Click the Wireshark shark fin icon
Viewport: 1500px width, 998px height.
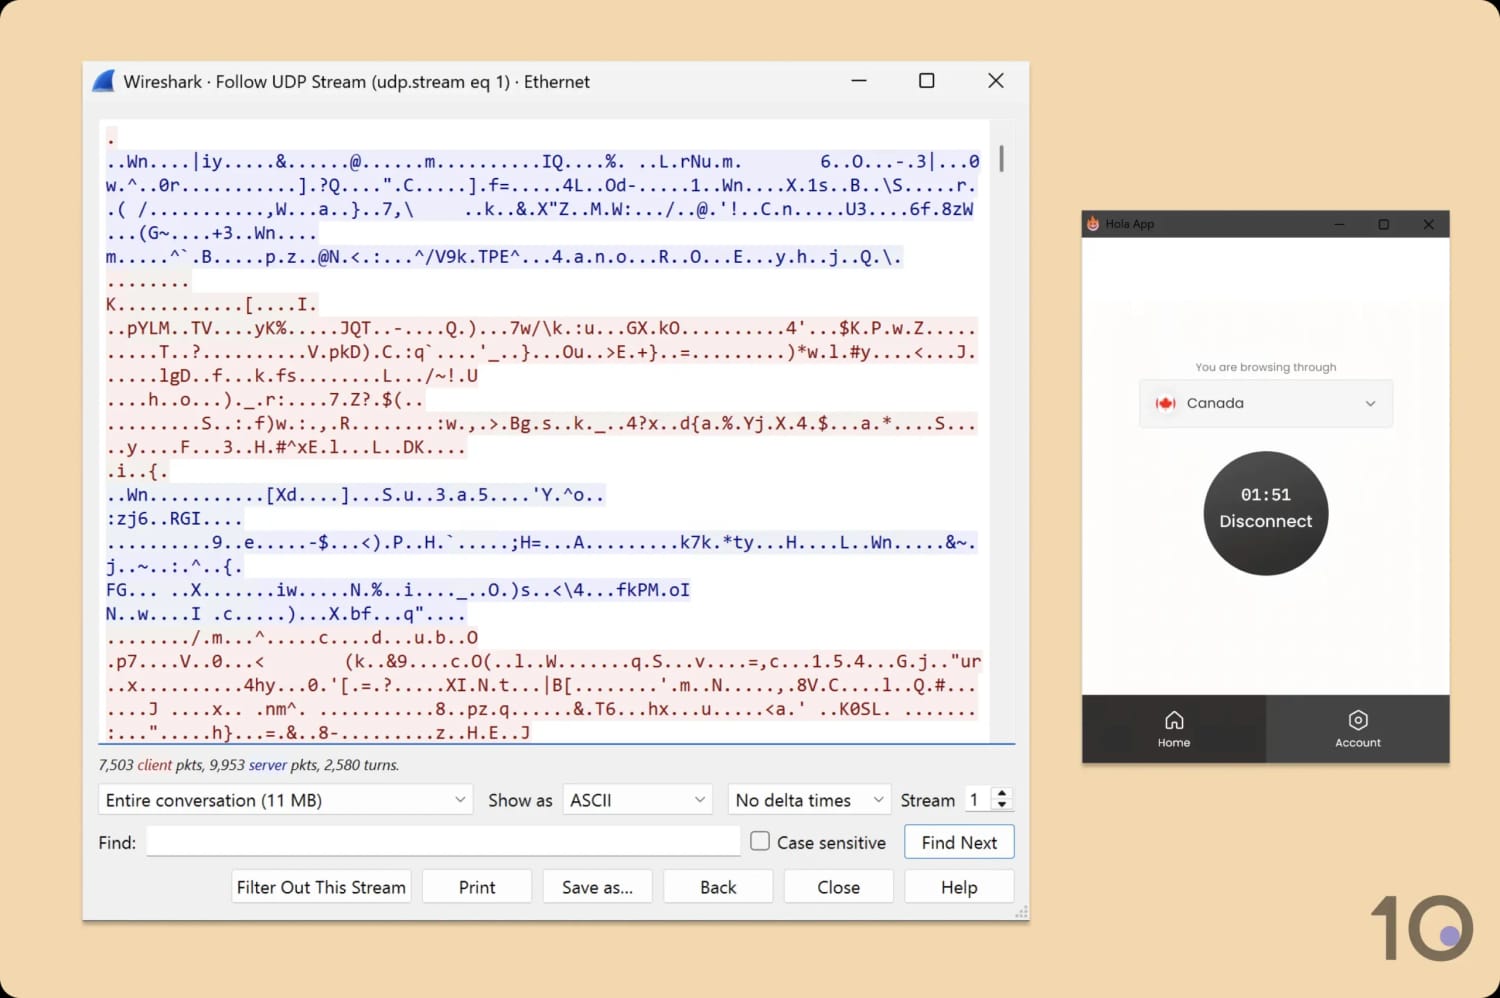103,81
